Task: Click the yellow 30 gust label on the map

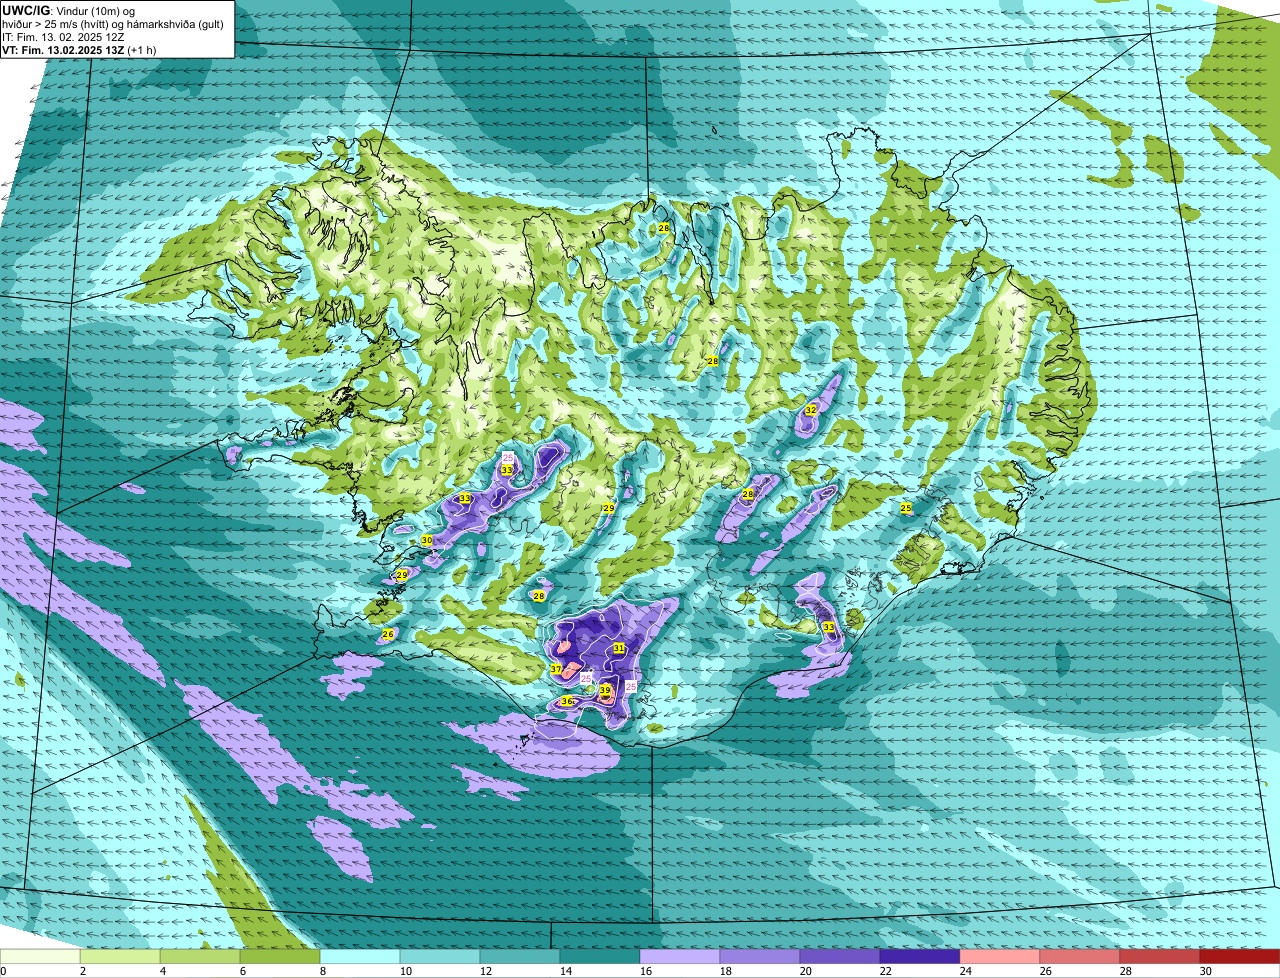Action: (427, 540)
